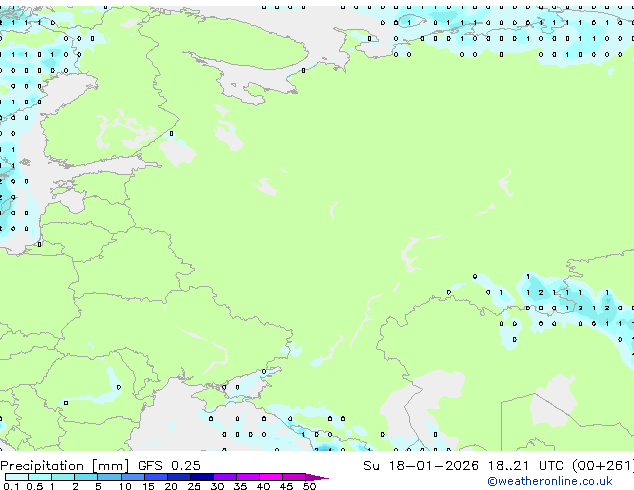Click the 25–30 mm dark navy swatch
The image size is (634, 490).
point(202,477)
